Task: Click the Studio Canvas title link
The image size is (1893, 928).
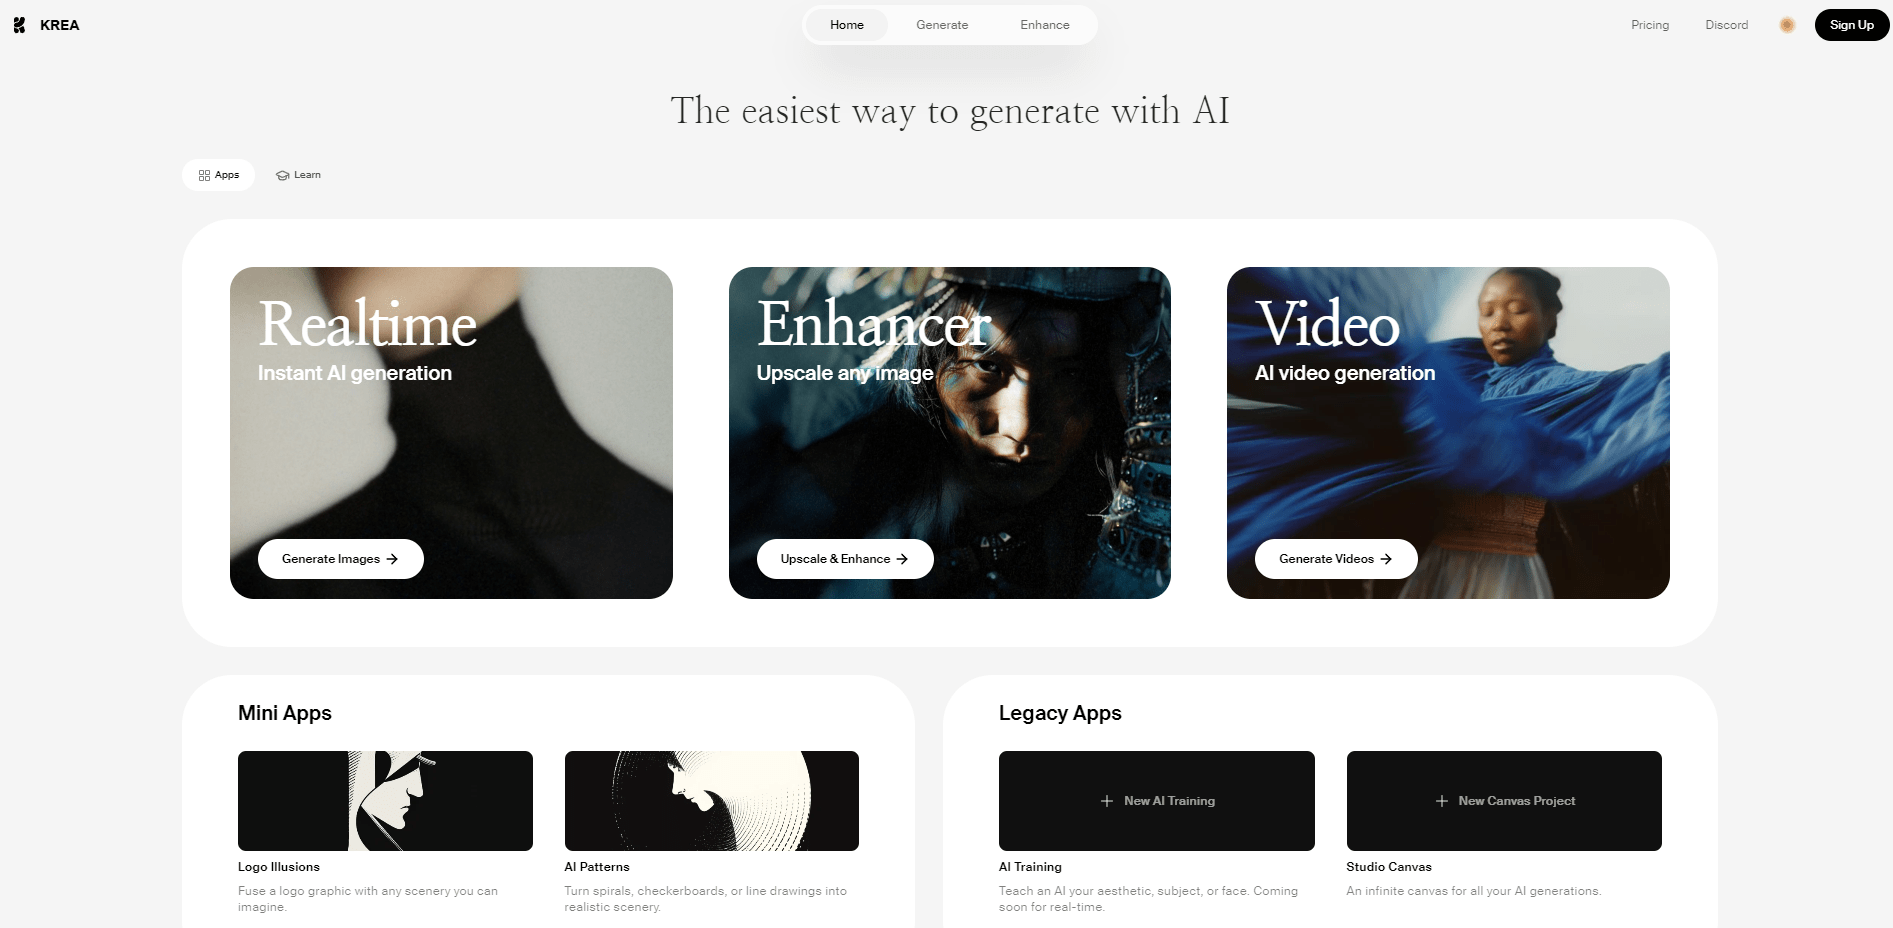Action: click(1389, 867)
